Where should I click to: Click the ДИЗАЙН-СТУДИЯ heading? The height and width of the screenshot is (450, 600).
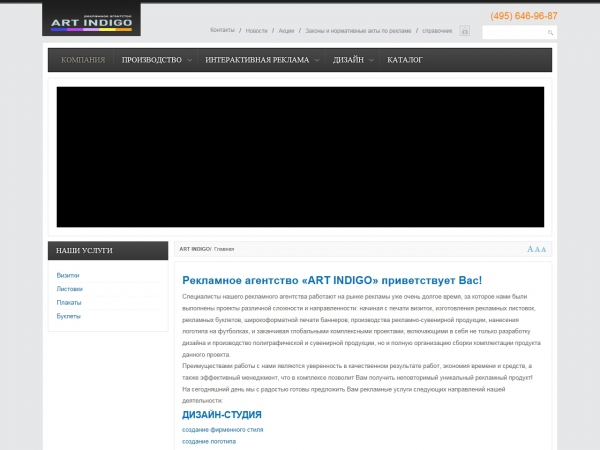coord(222,415)
